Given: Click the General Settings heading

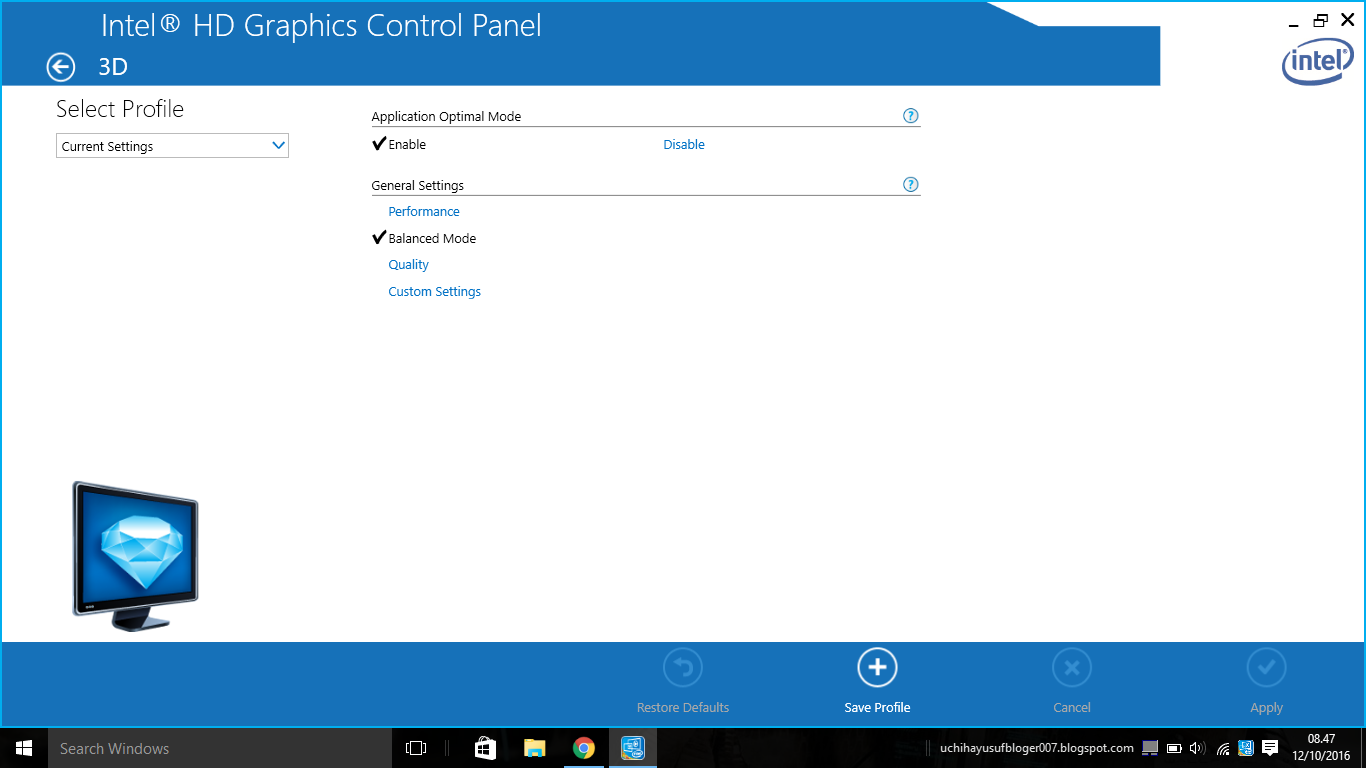Looking at the screenshot, I should coord(417,186).
